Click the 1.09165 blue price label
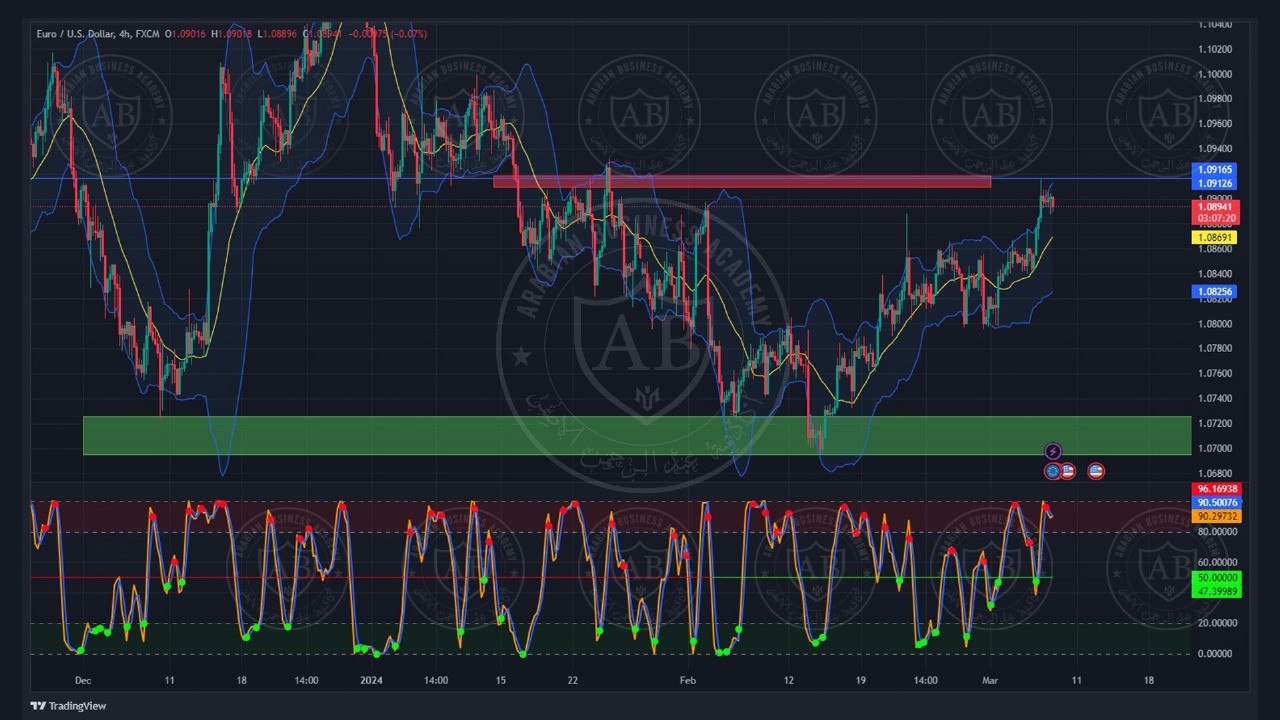 (x=1216, y=171)
